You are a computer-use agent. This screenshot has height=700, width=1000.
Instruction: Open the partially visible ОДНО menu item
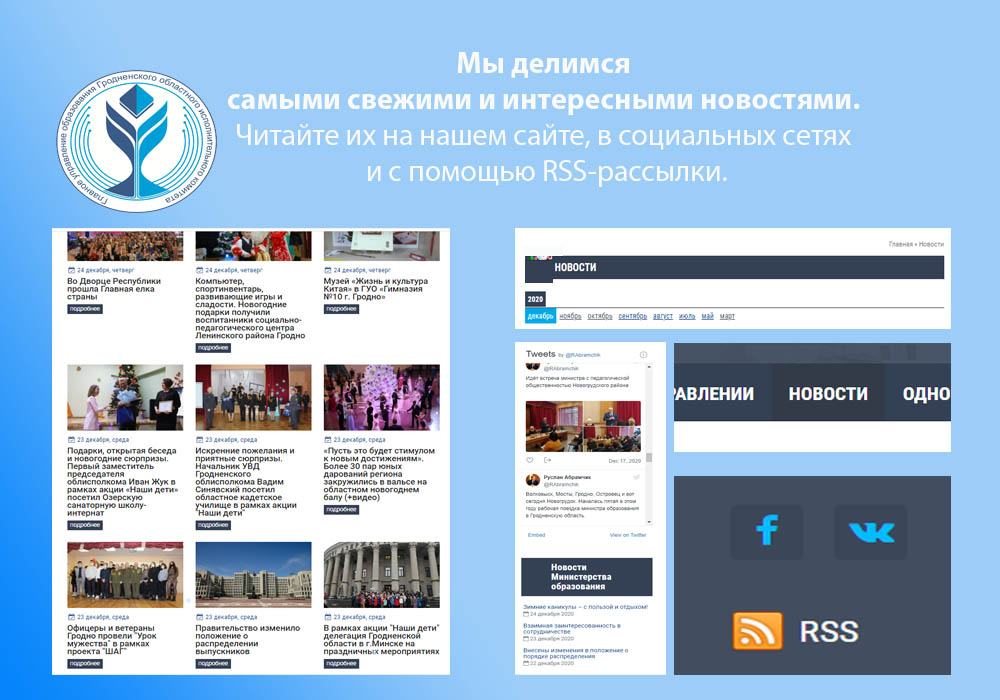point(926,394)
